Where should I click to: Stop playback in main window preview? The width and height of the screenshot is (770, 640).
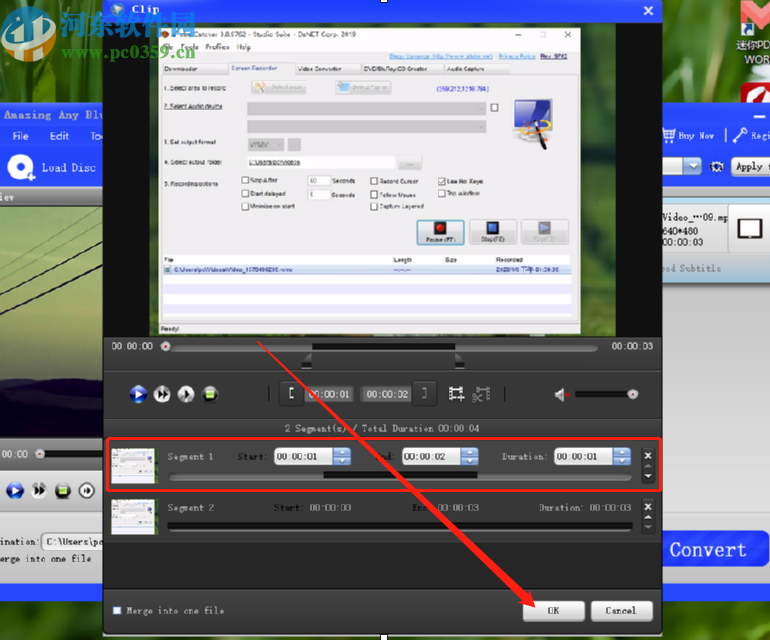tap(63, 490)
